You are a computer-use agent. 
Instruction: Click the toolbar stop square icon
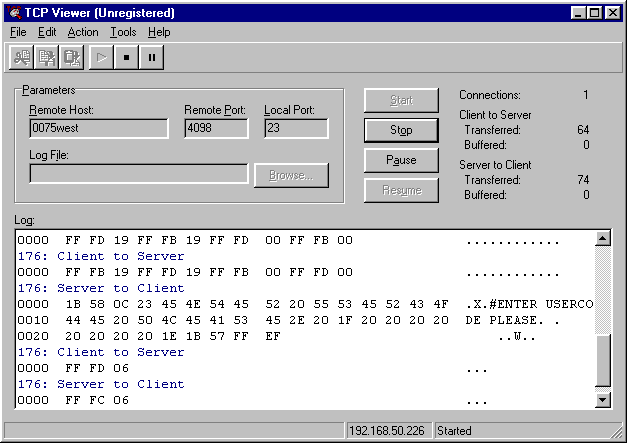click(126, 58)
